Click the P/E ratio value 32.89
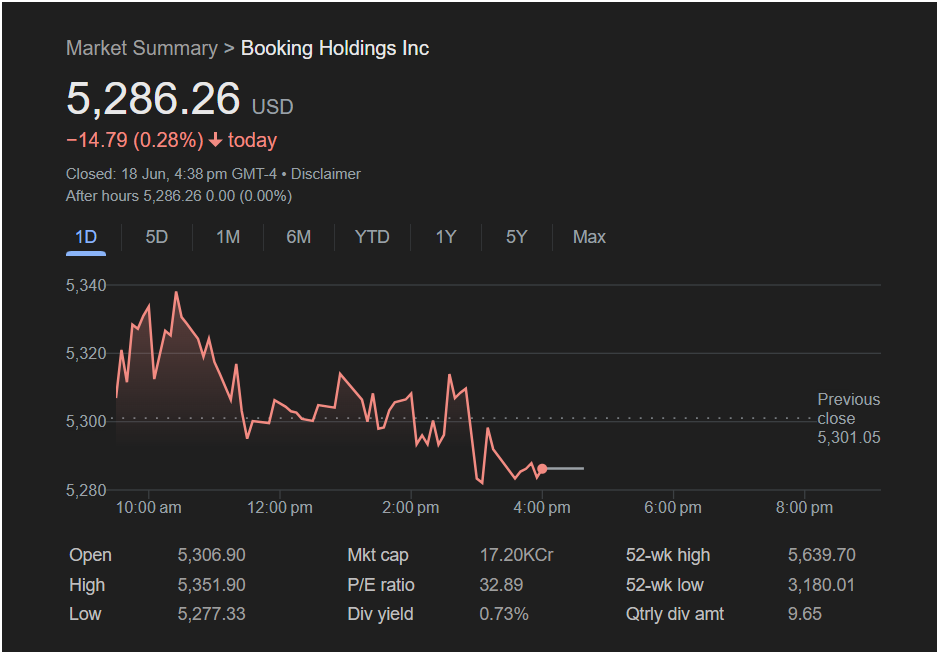 click(501, 585)
